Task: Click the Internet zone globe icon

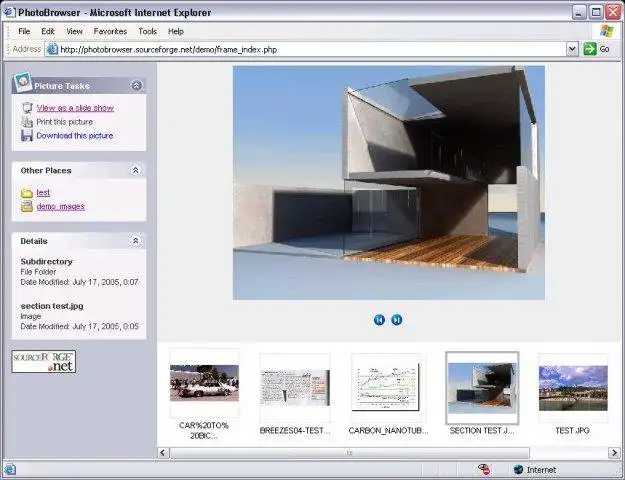Action: tap(518, 470)
